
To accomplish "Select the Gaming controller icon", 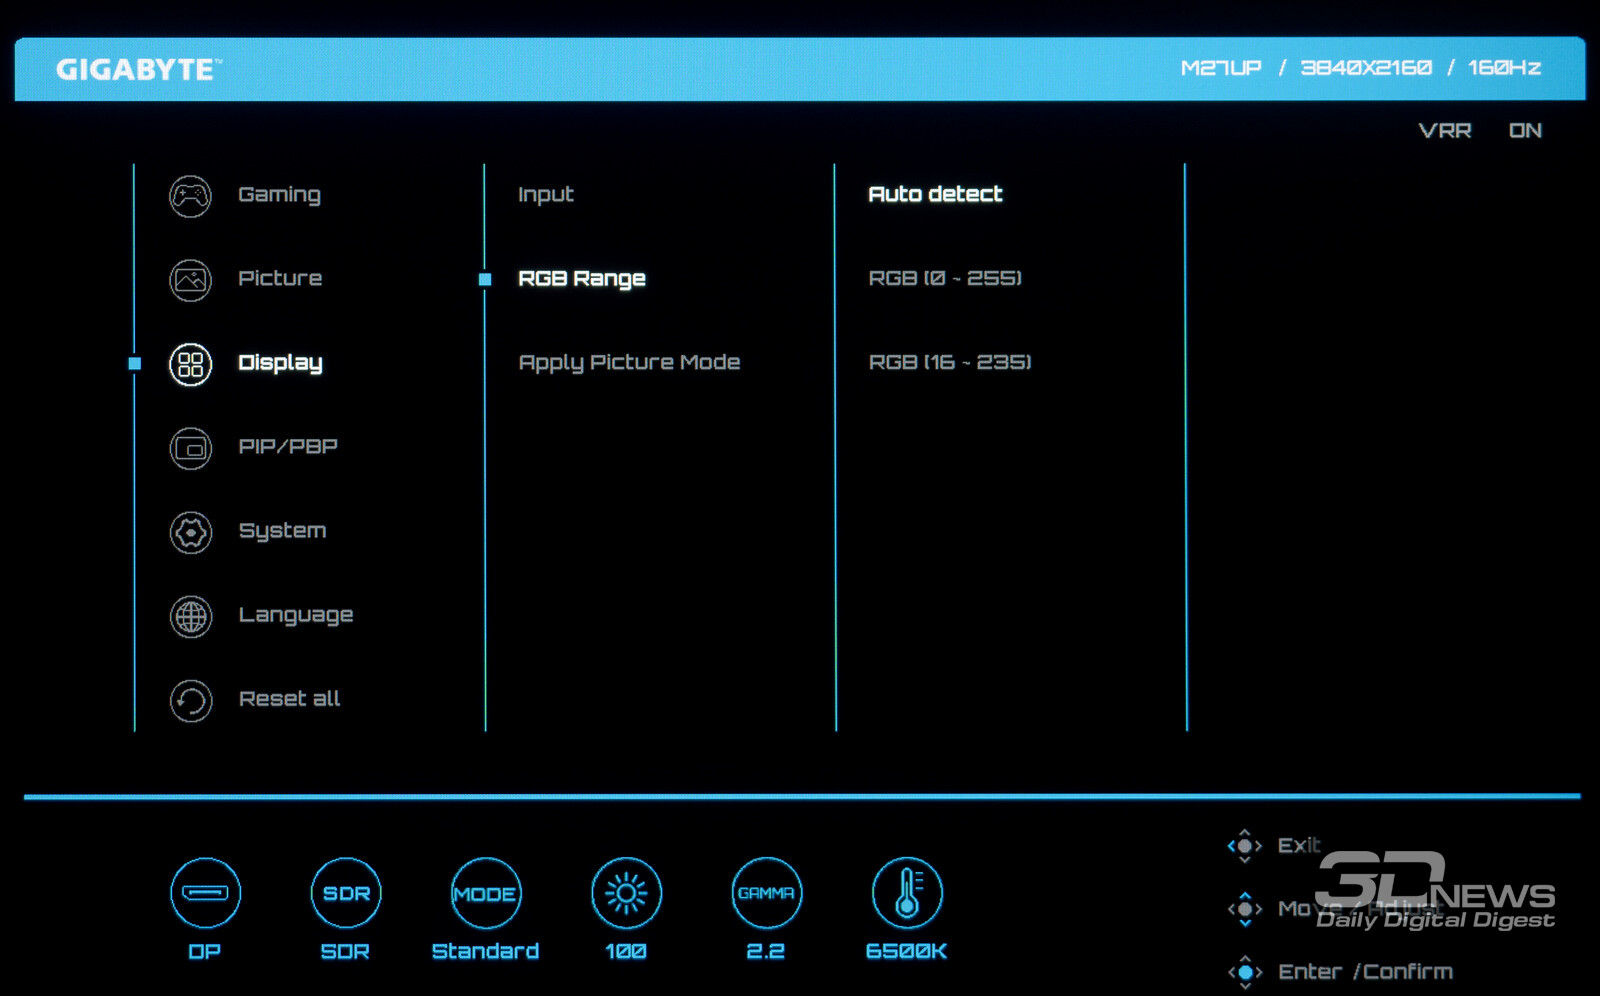I will pyautogui.click(x=190, y=196).
